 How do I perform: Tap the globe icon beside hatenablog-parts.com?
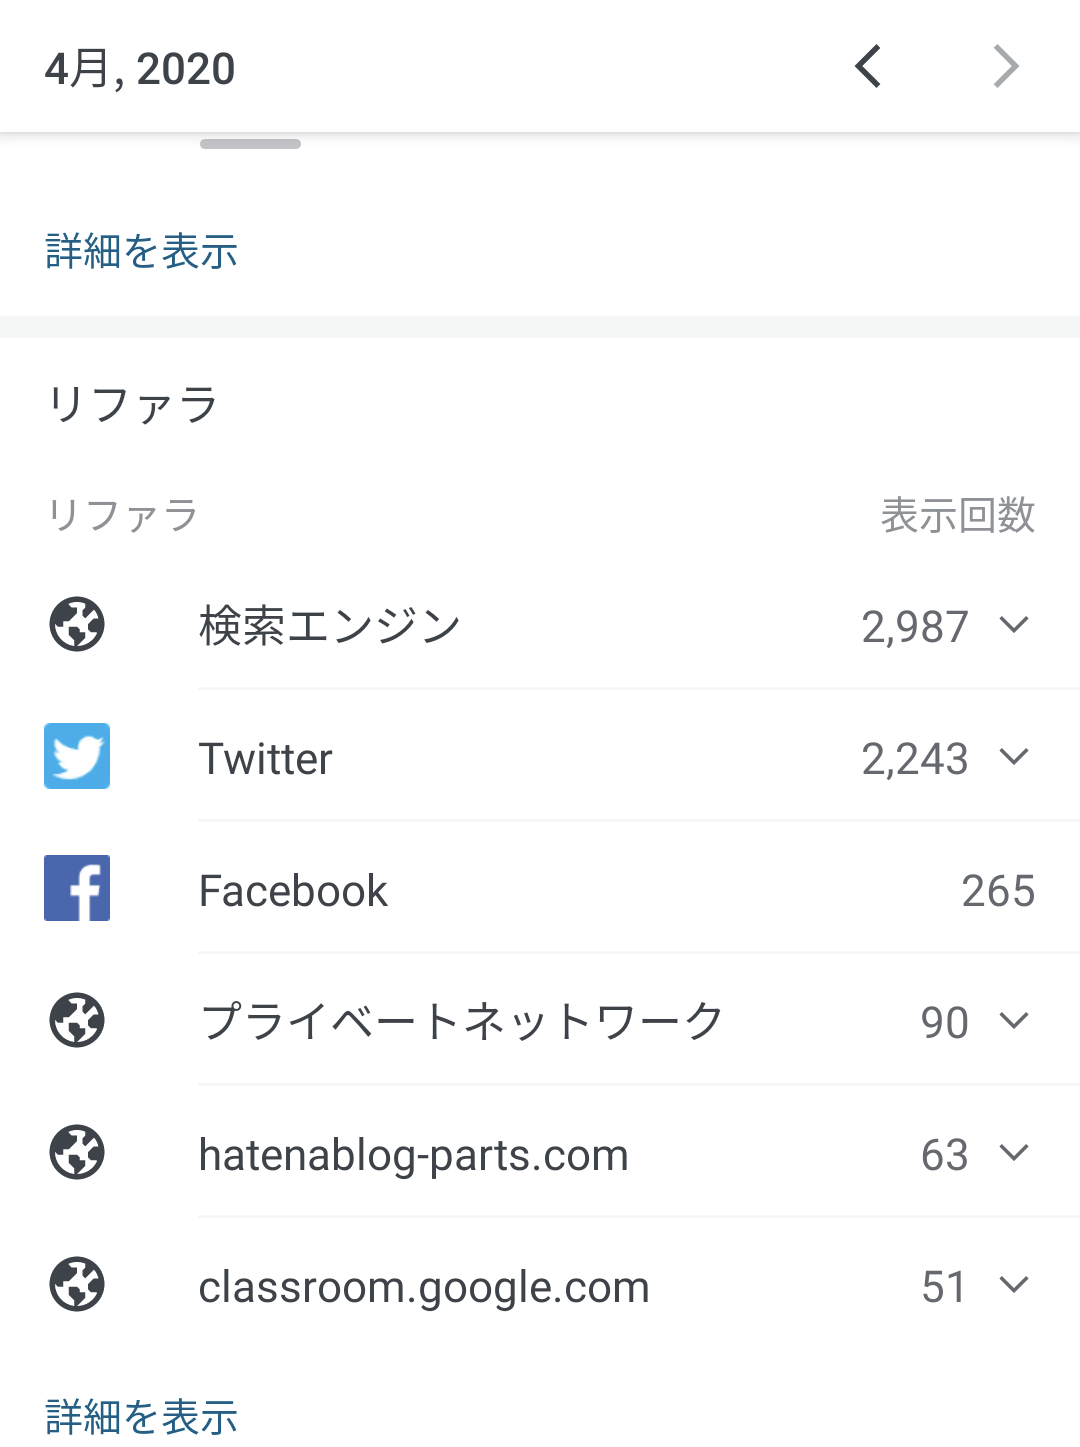(77, 1152)
